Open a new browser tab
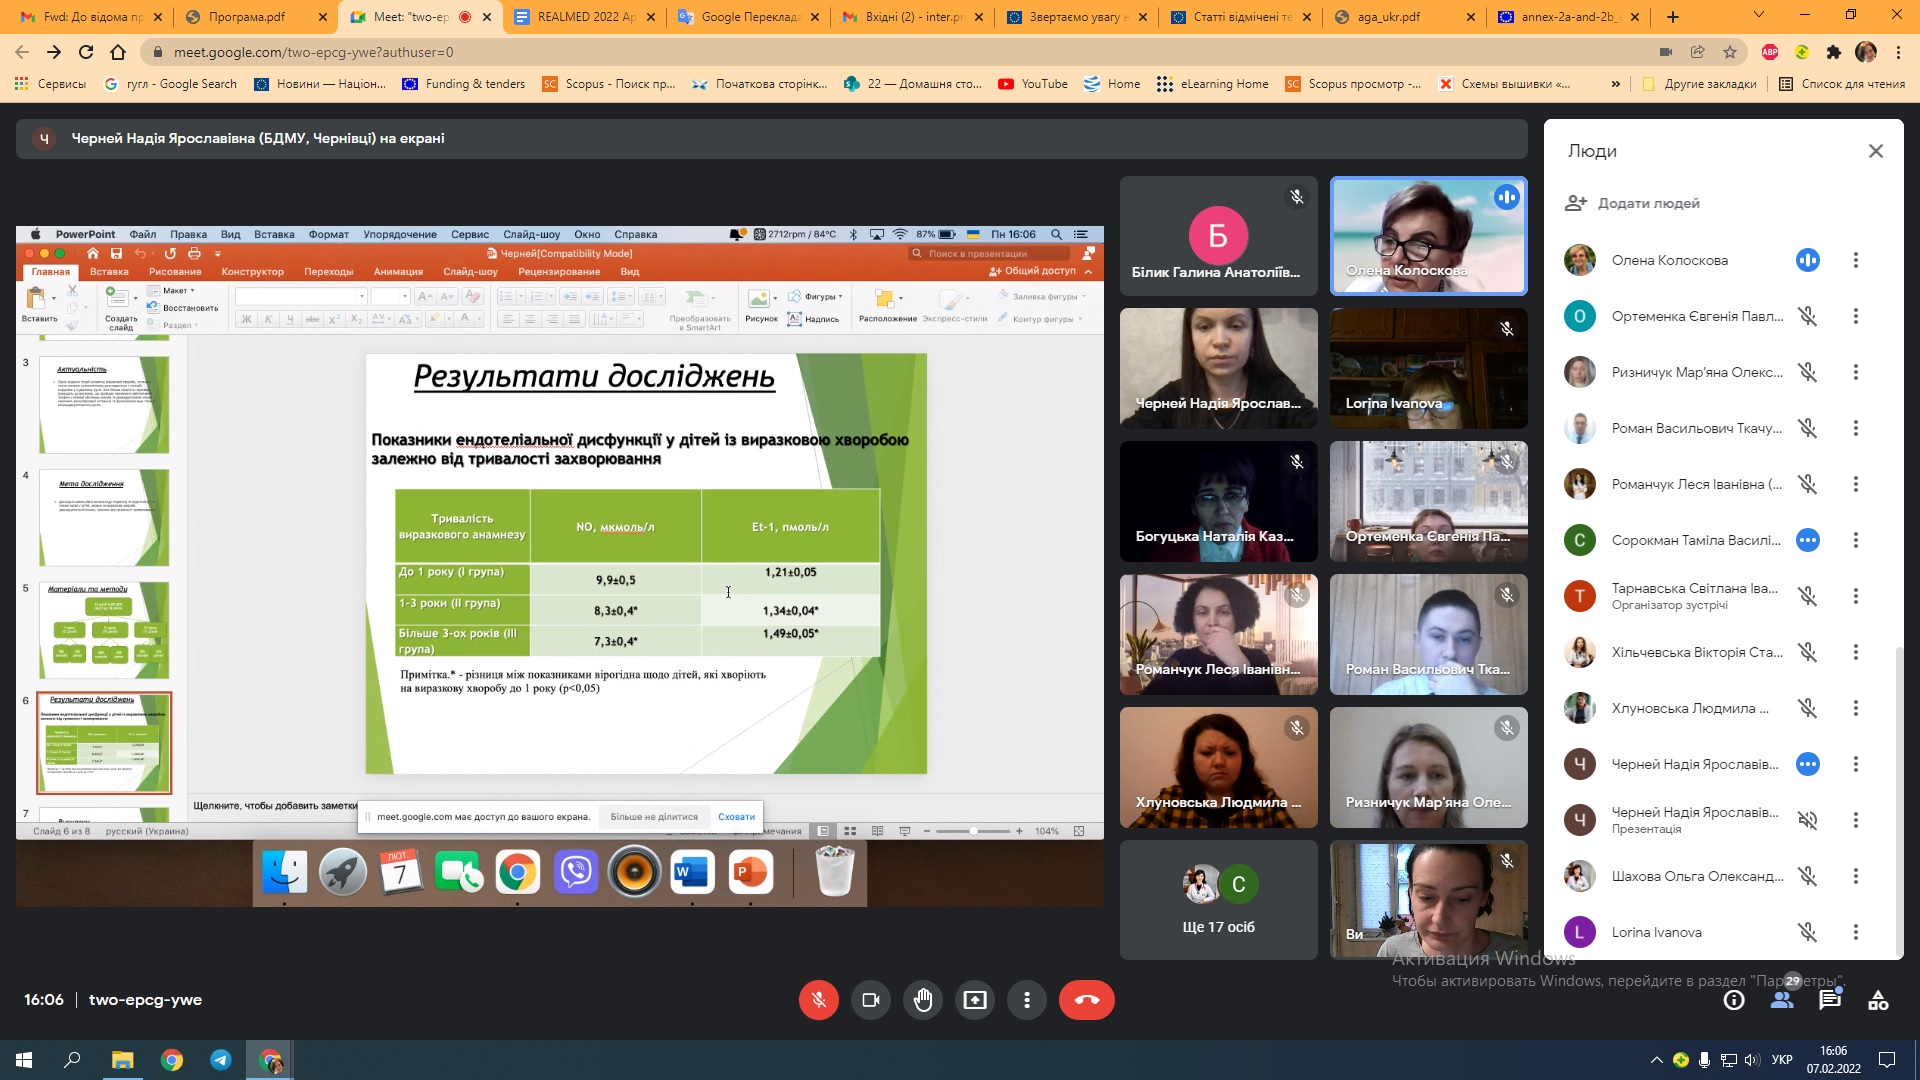1920x1080 pixels. point(1673,17)
